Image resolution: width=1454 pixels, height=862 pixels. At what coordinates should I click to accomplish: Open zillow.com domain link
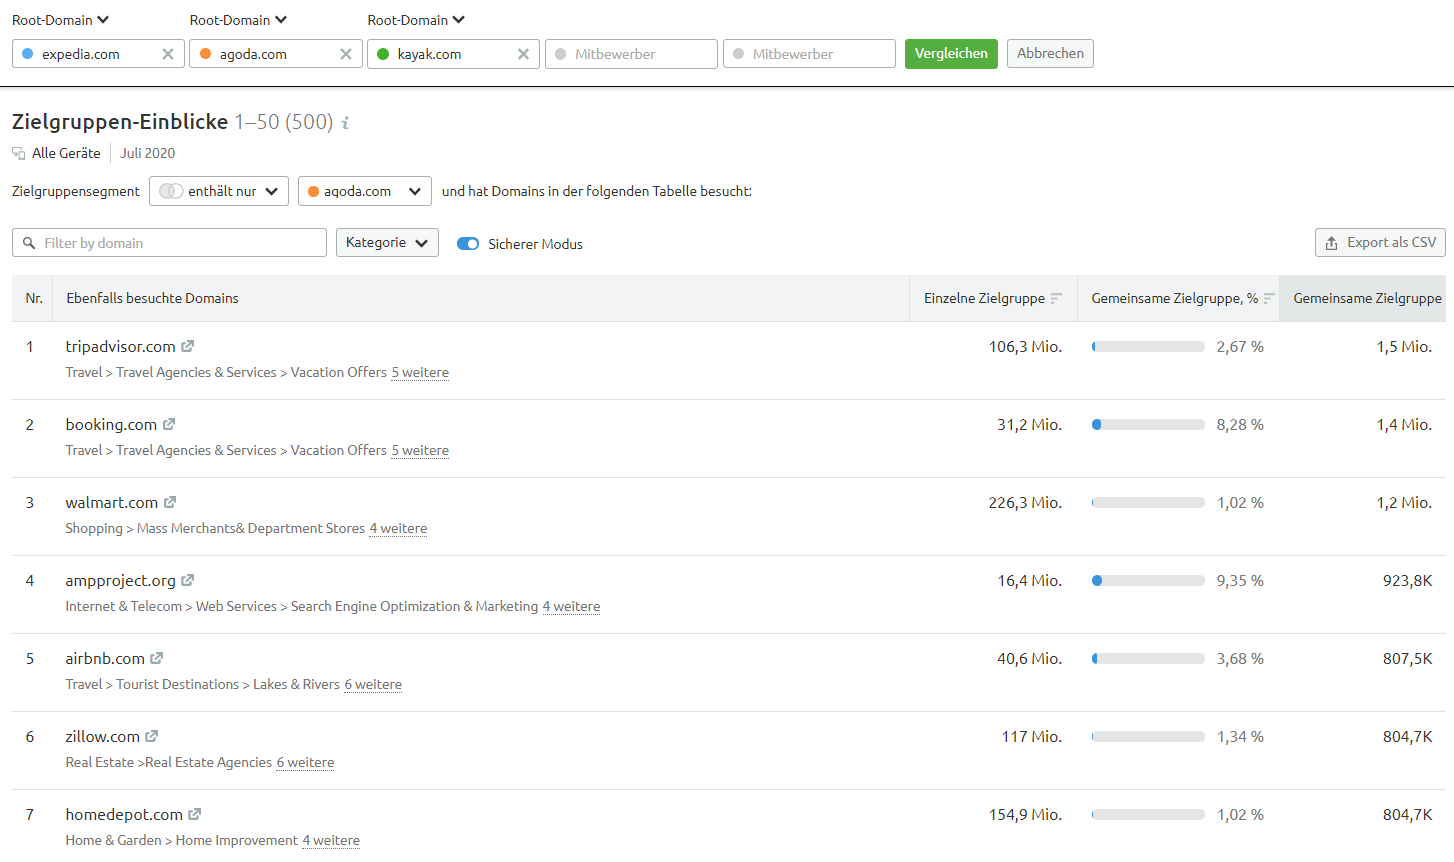(x=102, y=736)
